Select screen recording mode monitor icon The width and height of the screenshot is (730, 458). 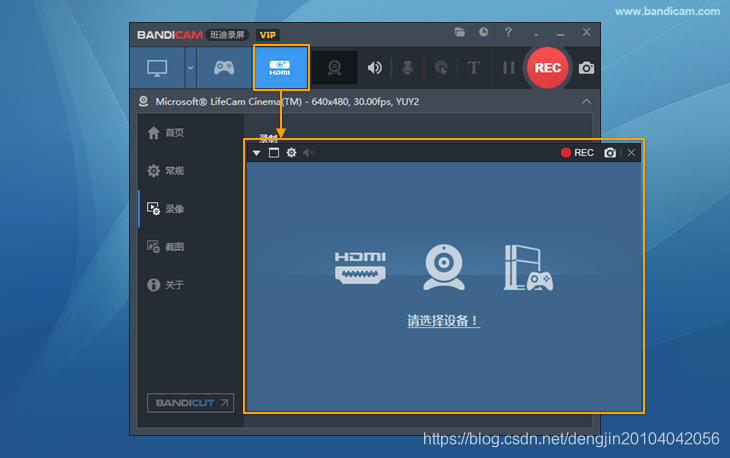[x=157, y=68]
